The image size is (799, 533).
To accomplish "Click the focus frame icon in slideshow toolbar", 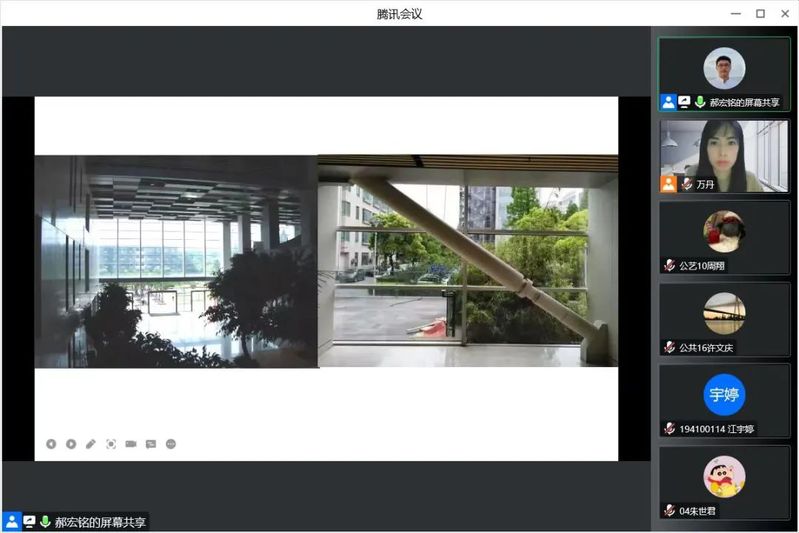I will [111, 444].
